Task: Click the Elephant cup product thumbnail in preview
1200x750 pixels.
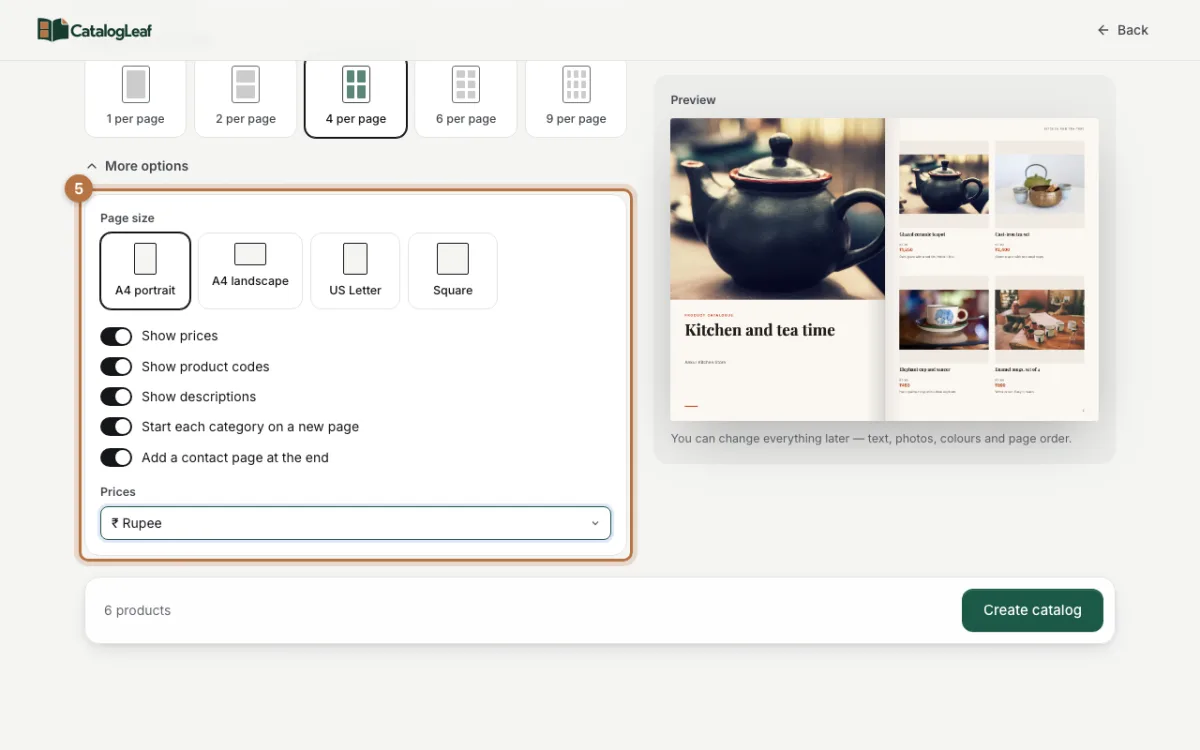Action: click(944, 320)
